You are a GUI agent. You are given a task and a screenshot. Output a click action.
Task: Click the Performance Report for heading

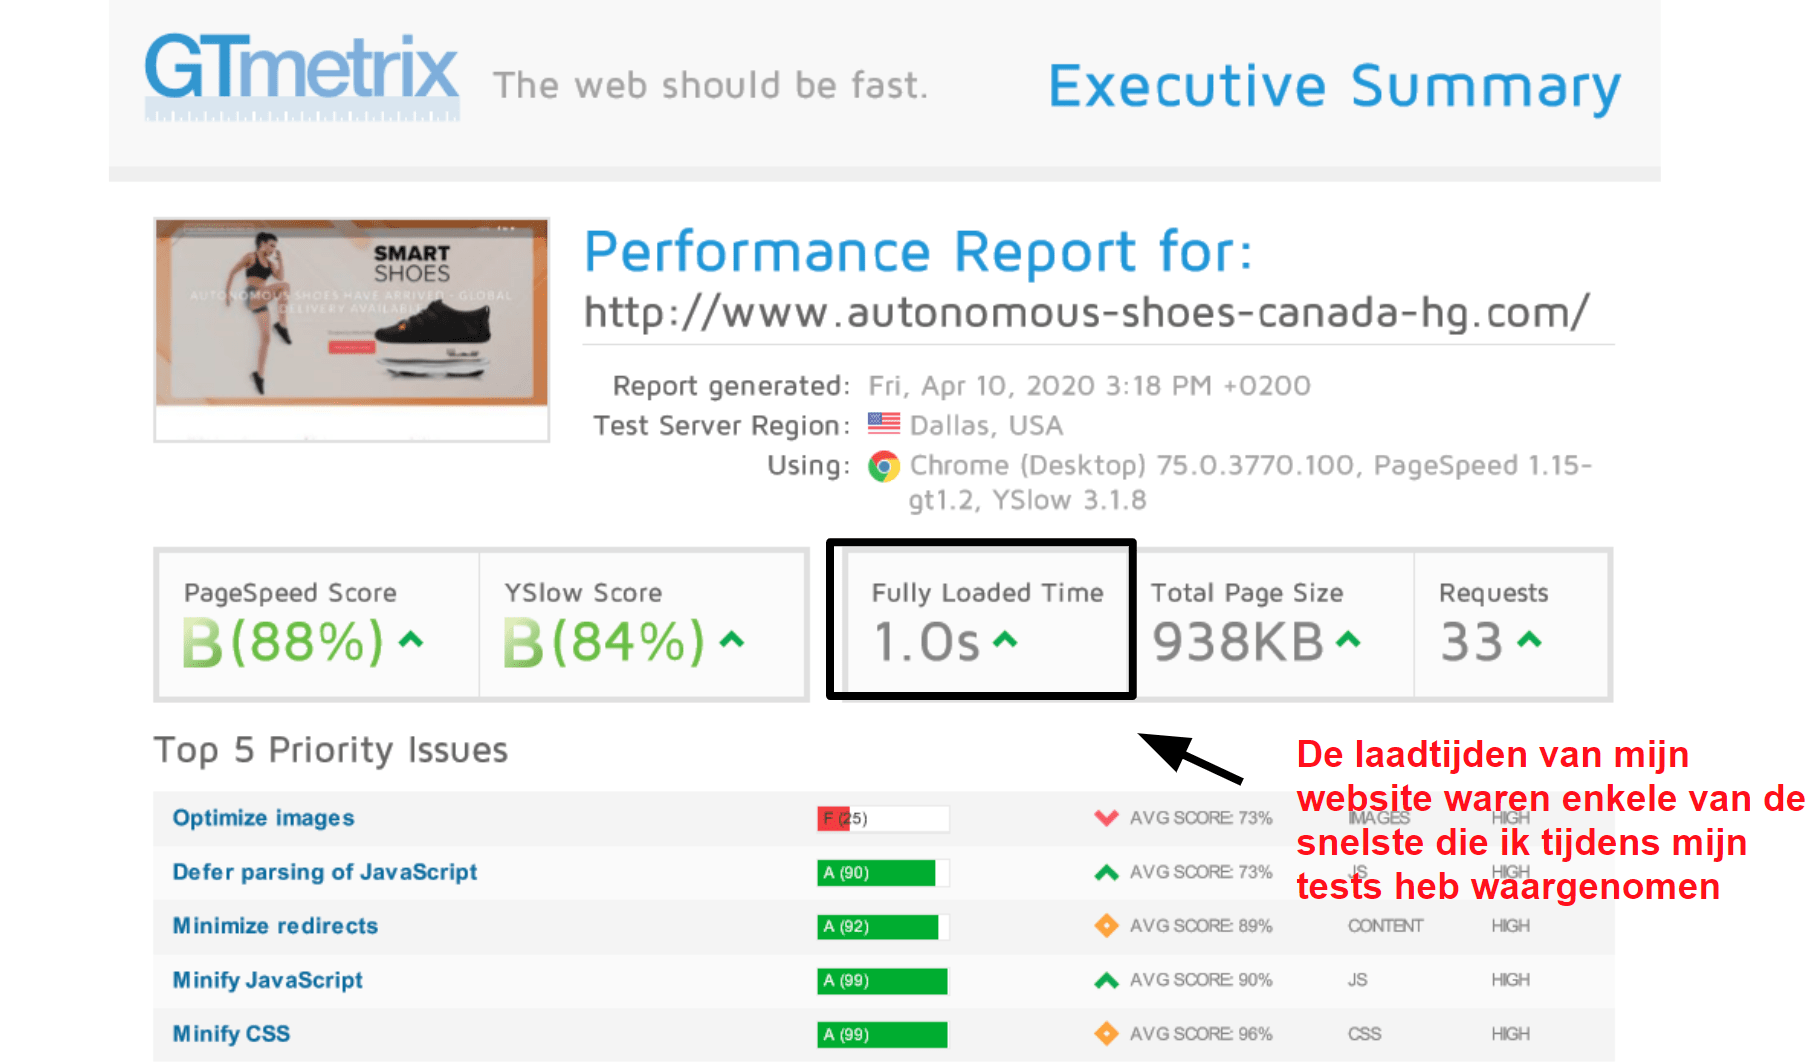(918, 250)
